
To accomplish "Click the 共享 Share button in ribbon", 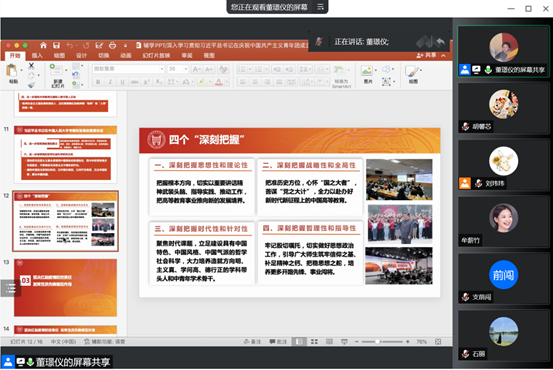I will [426, 55].
